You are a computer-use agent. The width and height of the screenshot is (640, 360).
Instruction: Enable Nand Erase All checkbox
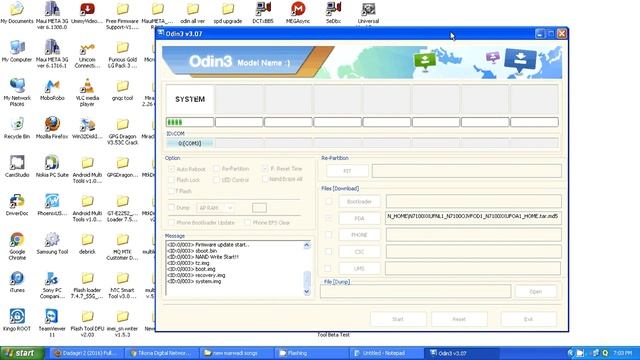coord(265,179)
